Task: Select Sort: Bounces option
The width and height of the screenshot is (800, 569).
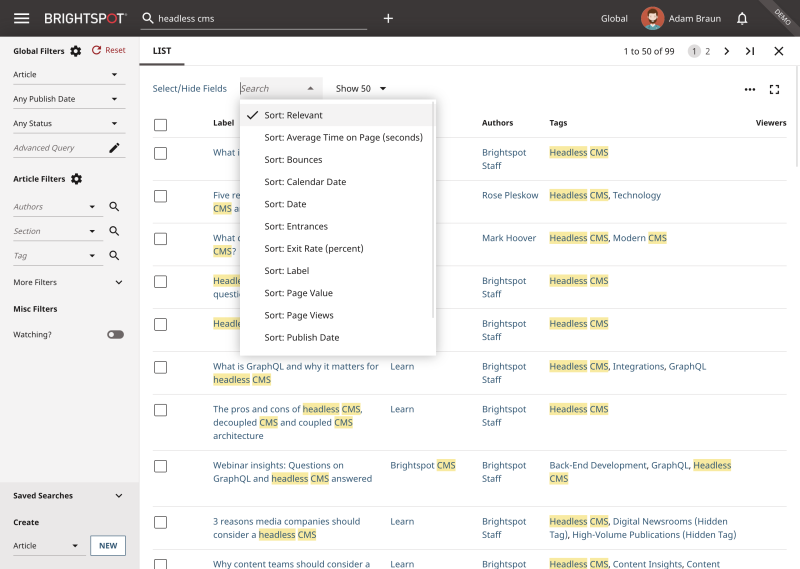Action: click(337, 160)
